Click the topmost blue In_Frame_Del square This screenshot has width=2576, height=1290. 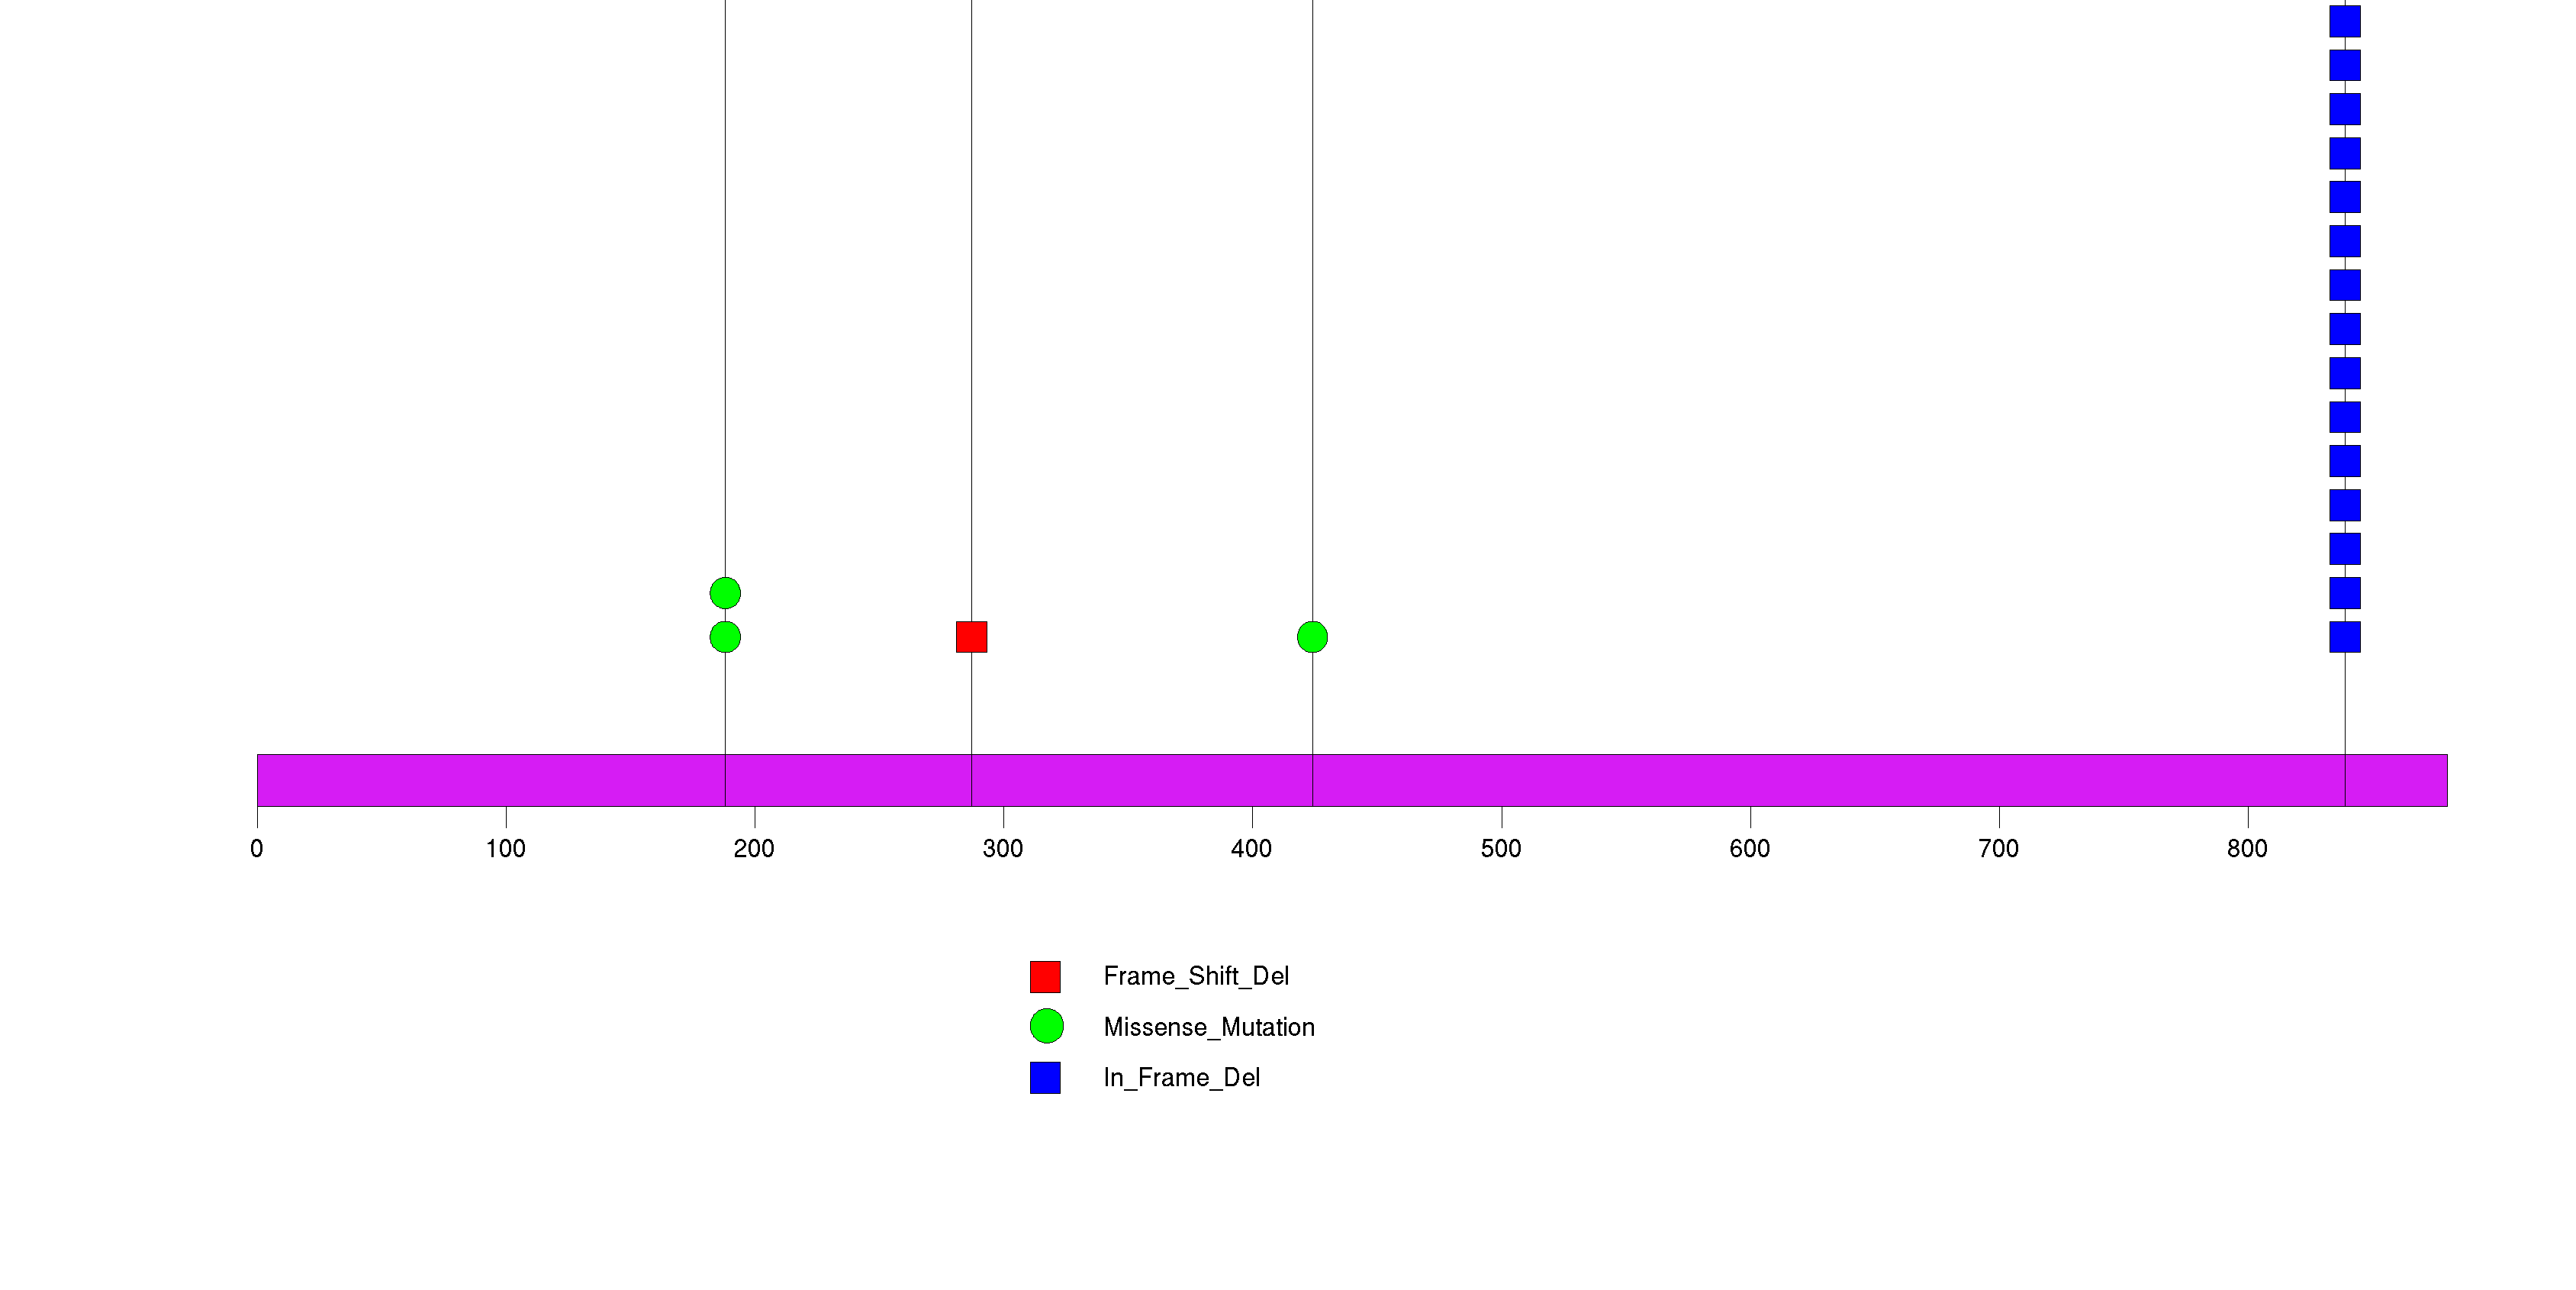pyautogui.click(x=2345, y=21)
